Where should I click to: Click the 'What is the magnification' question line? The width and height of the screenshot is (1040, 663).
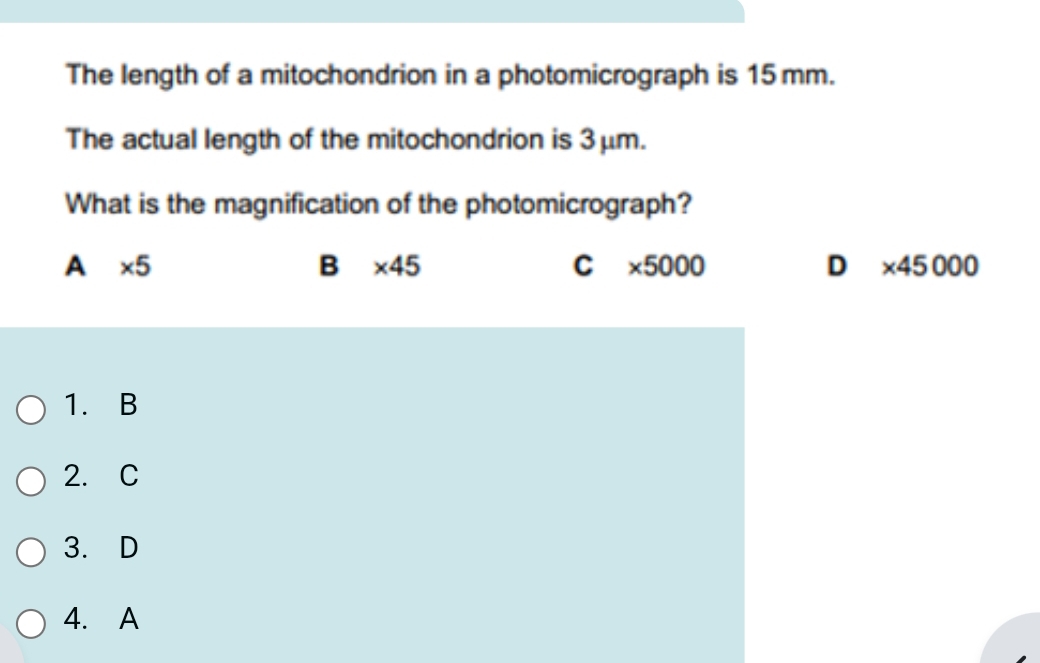pyautogui.click(x=379, y=204)
